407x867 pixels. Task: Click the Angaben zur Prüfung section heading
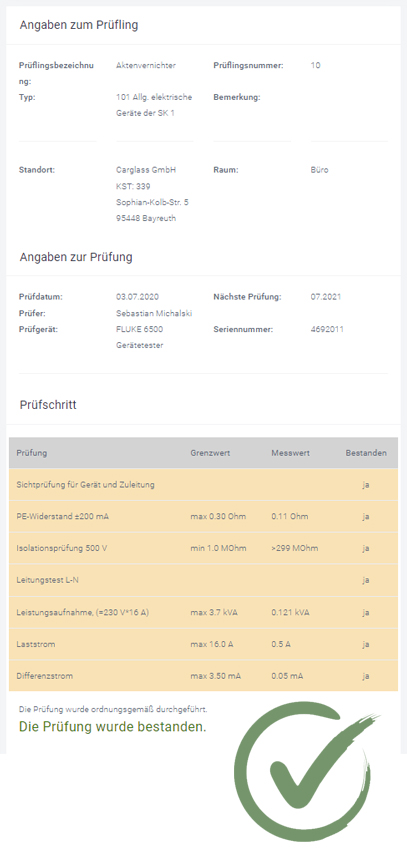[76, 257]
